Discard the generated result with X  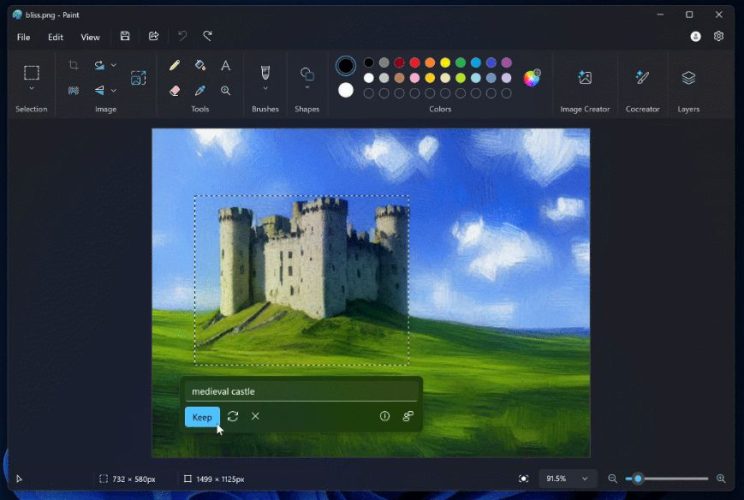[255, 417]
